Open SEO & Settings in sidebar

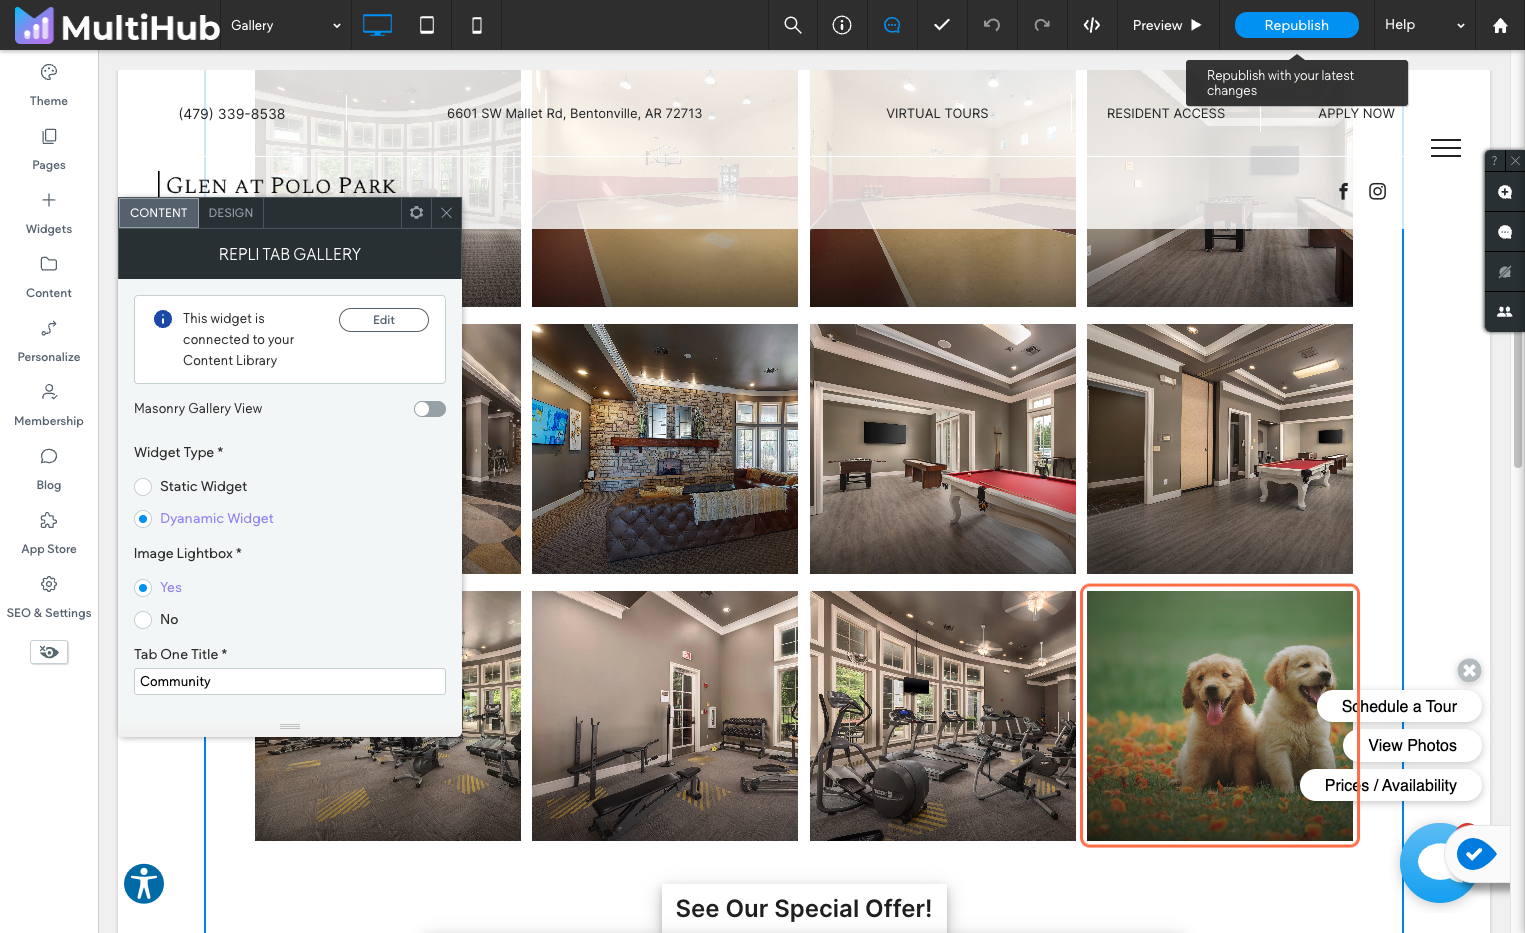coord(49,597)
